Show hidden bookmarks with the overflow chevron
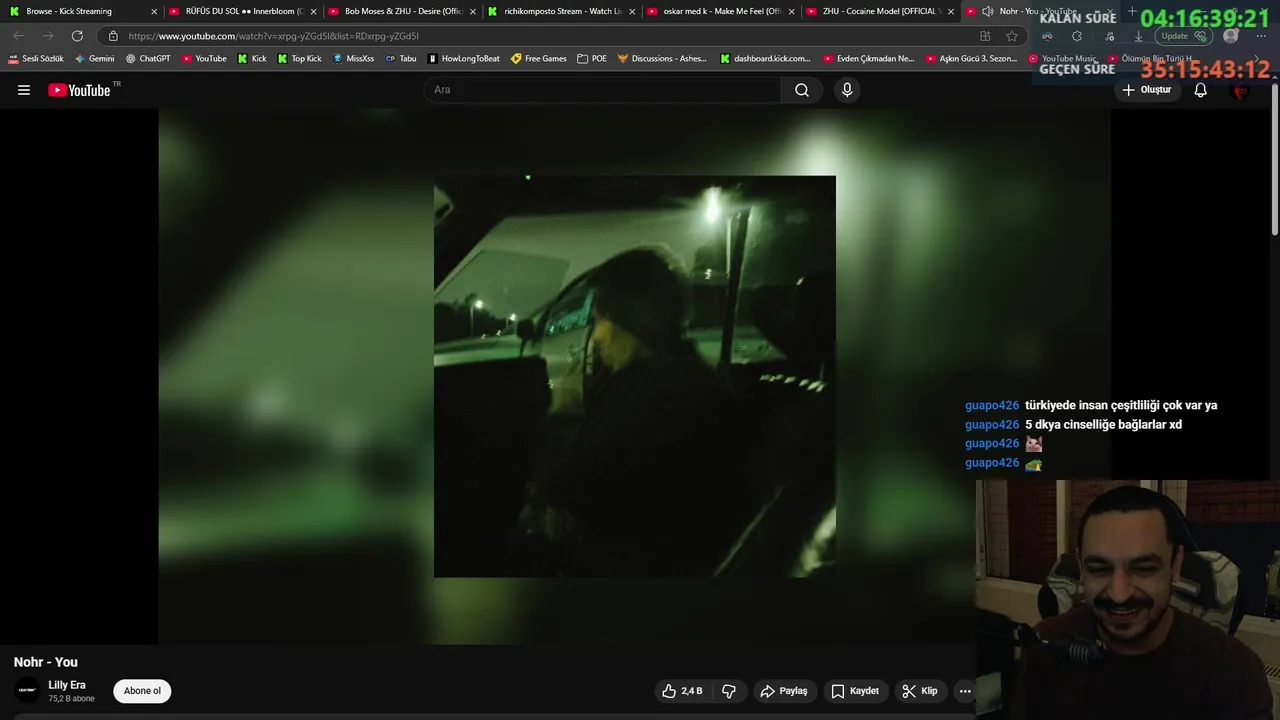 tap(1256, 59)
